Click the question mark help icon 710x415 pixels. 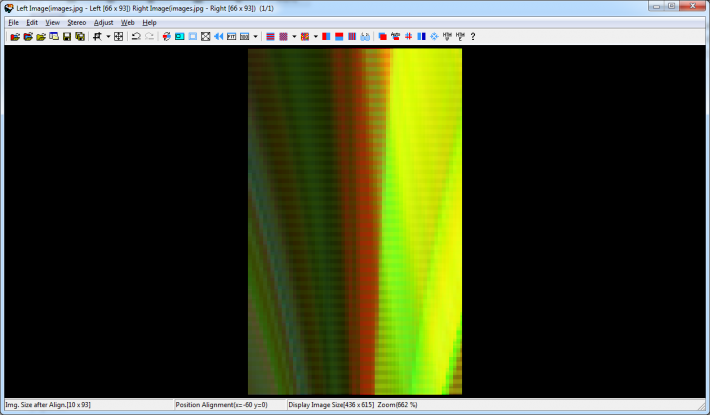point(473,37)
